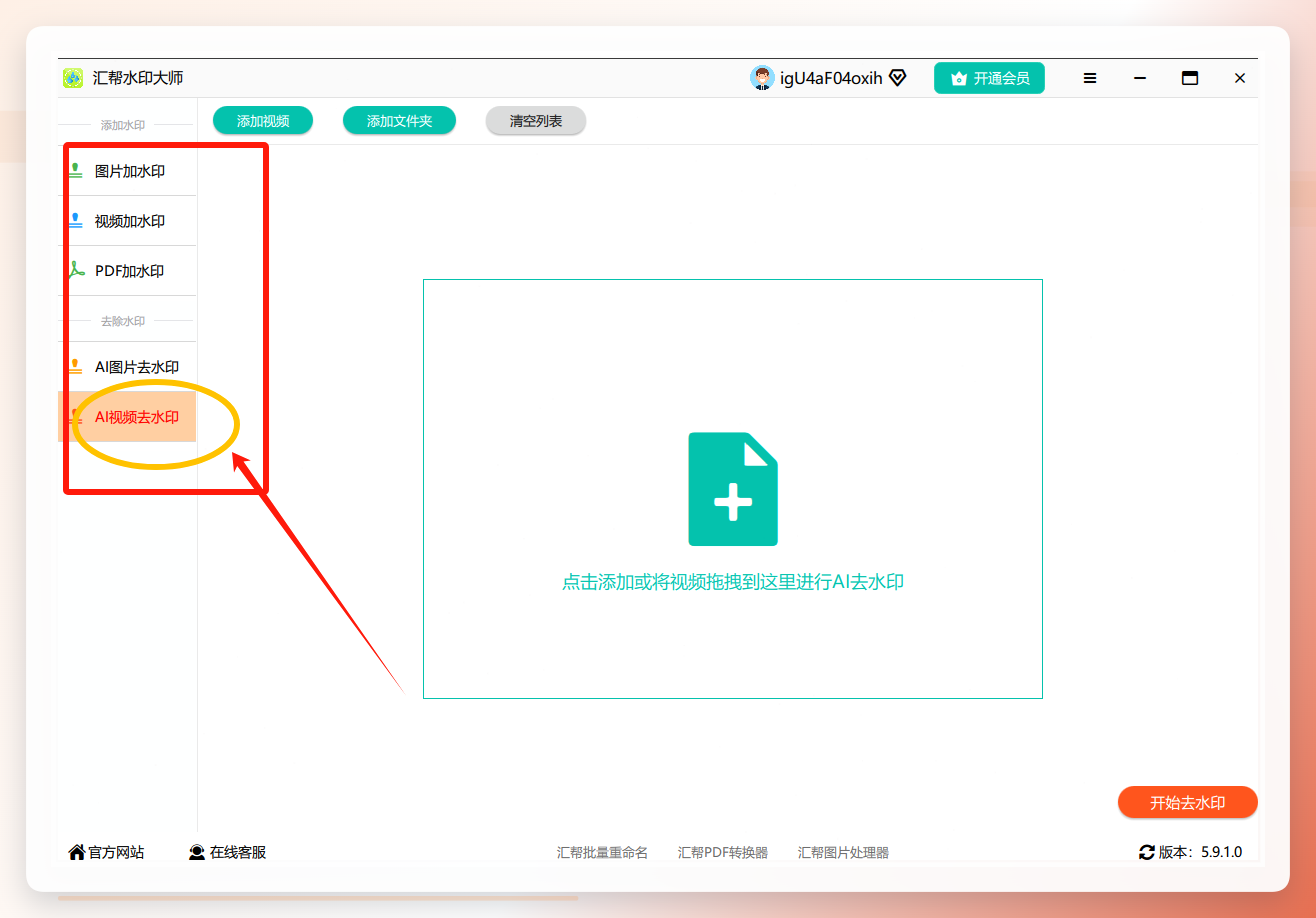Click the headset icon beside 在线客服
This screenshot has width=1316, height=918.
tap(197, 852)
